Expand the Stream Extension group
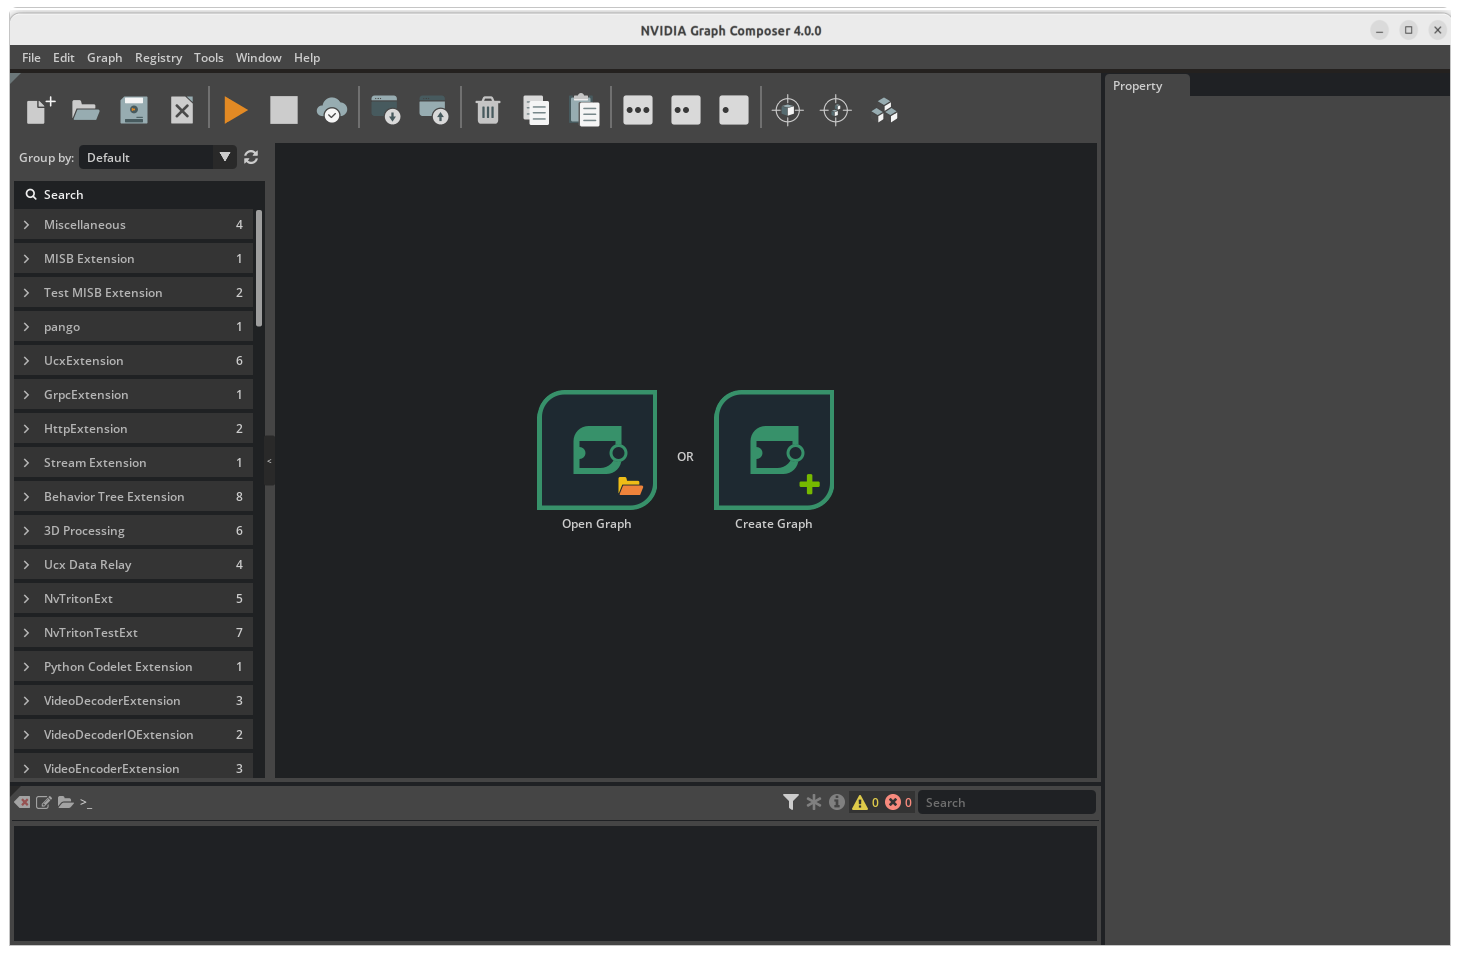Image resolution: width=1460 pixels, height=955 pixels. [x=133, y=463]
